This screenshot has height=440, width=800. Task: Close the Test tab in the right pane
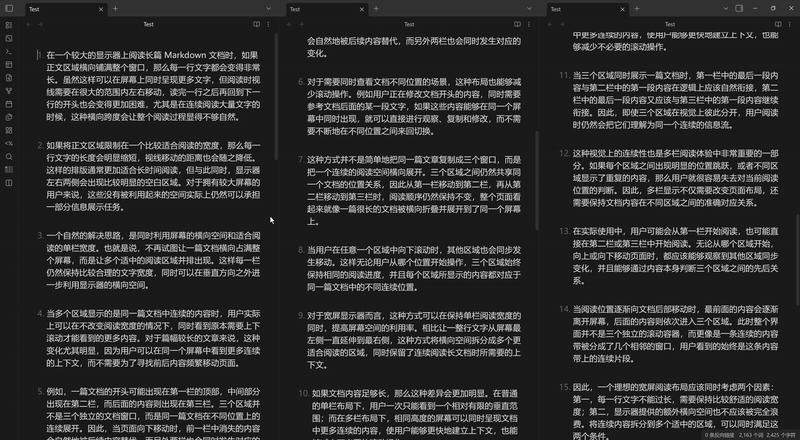(x=622, y=9)
